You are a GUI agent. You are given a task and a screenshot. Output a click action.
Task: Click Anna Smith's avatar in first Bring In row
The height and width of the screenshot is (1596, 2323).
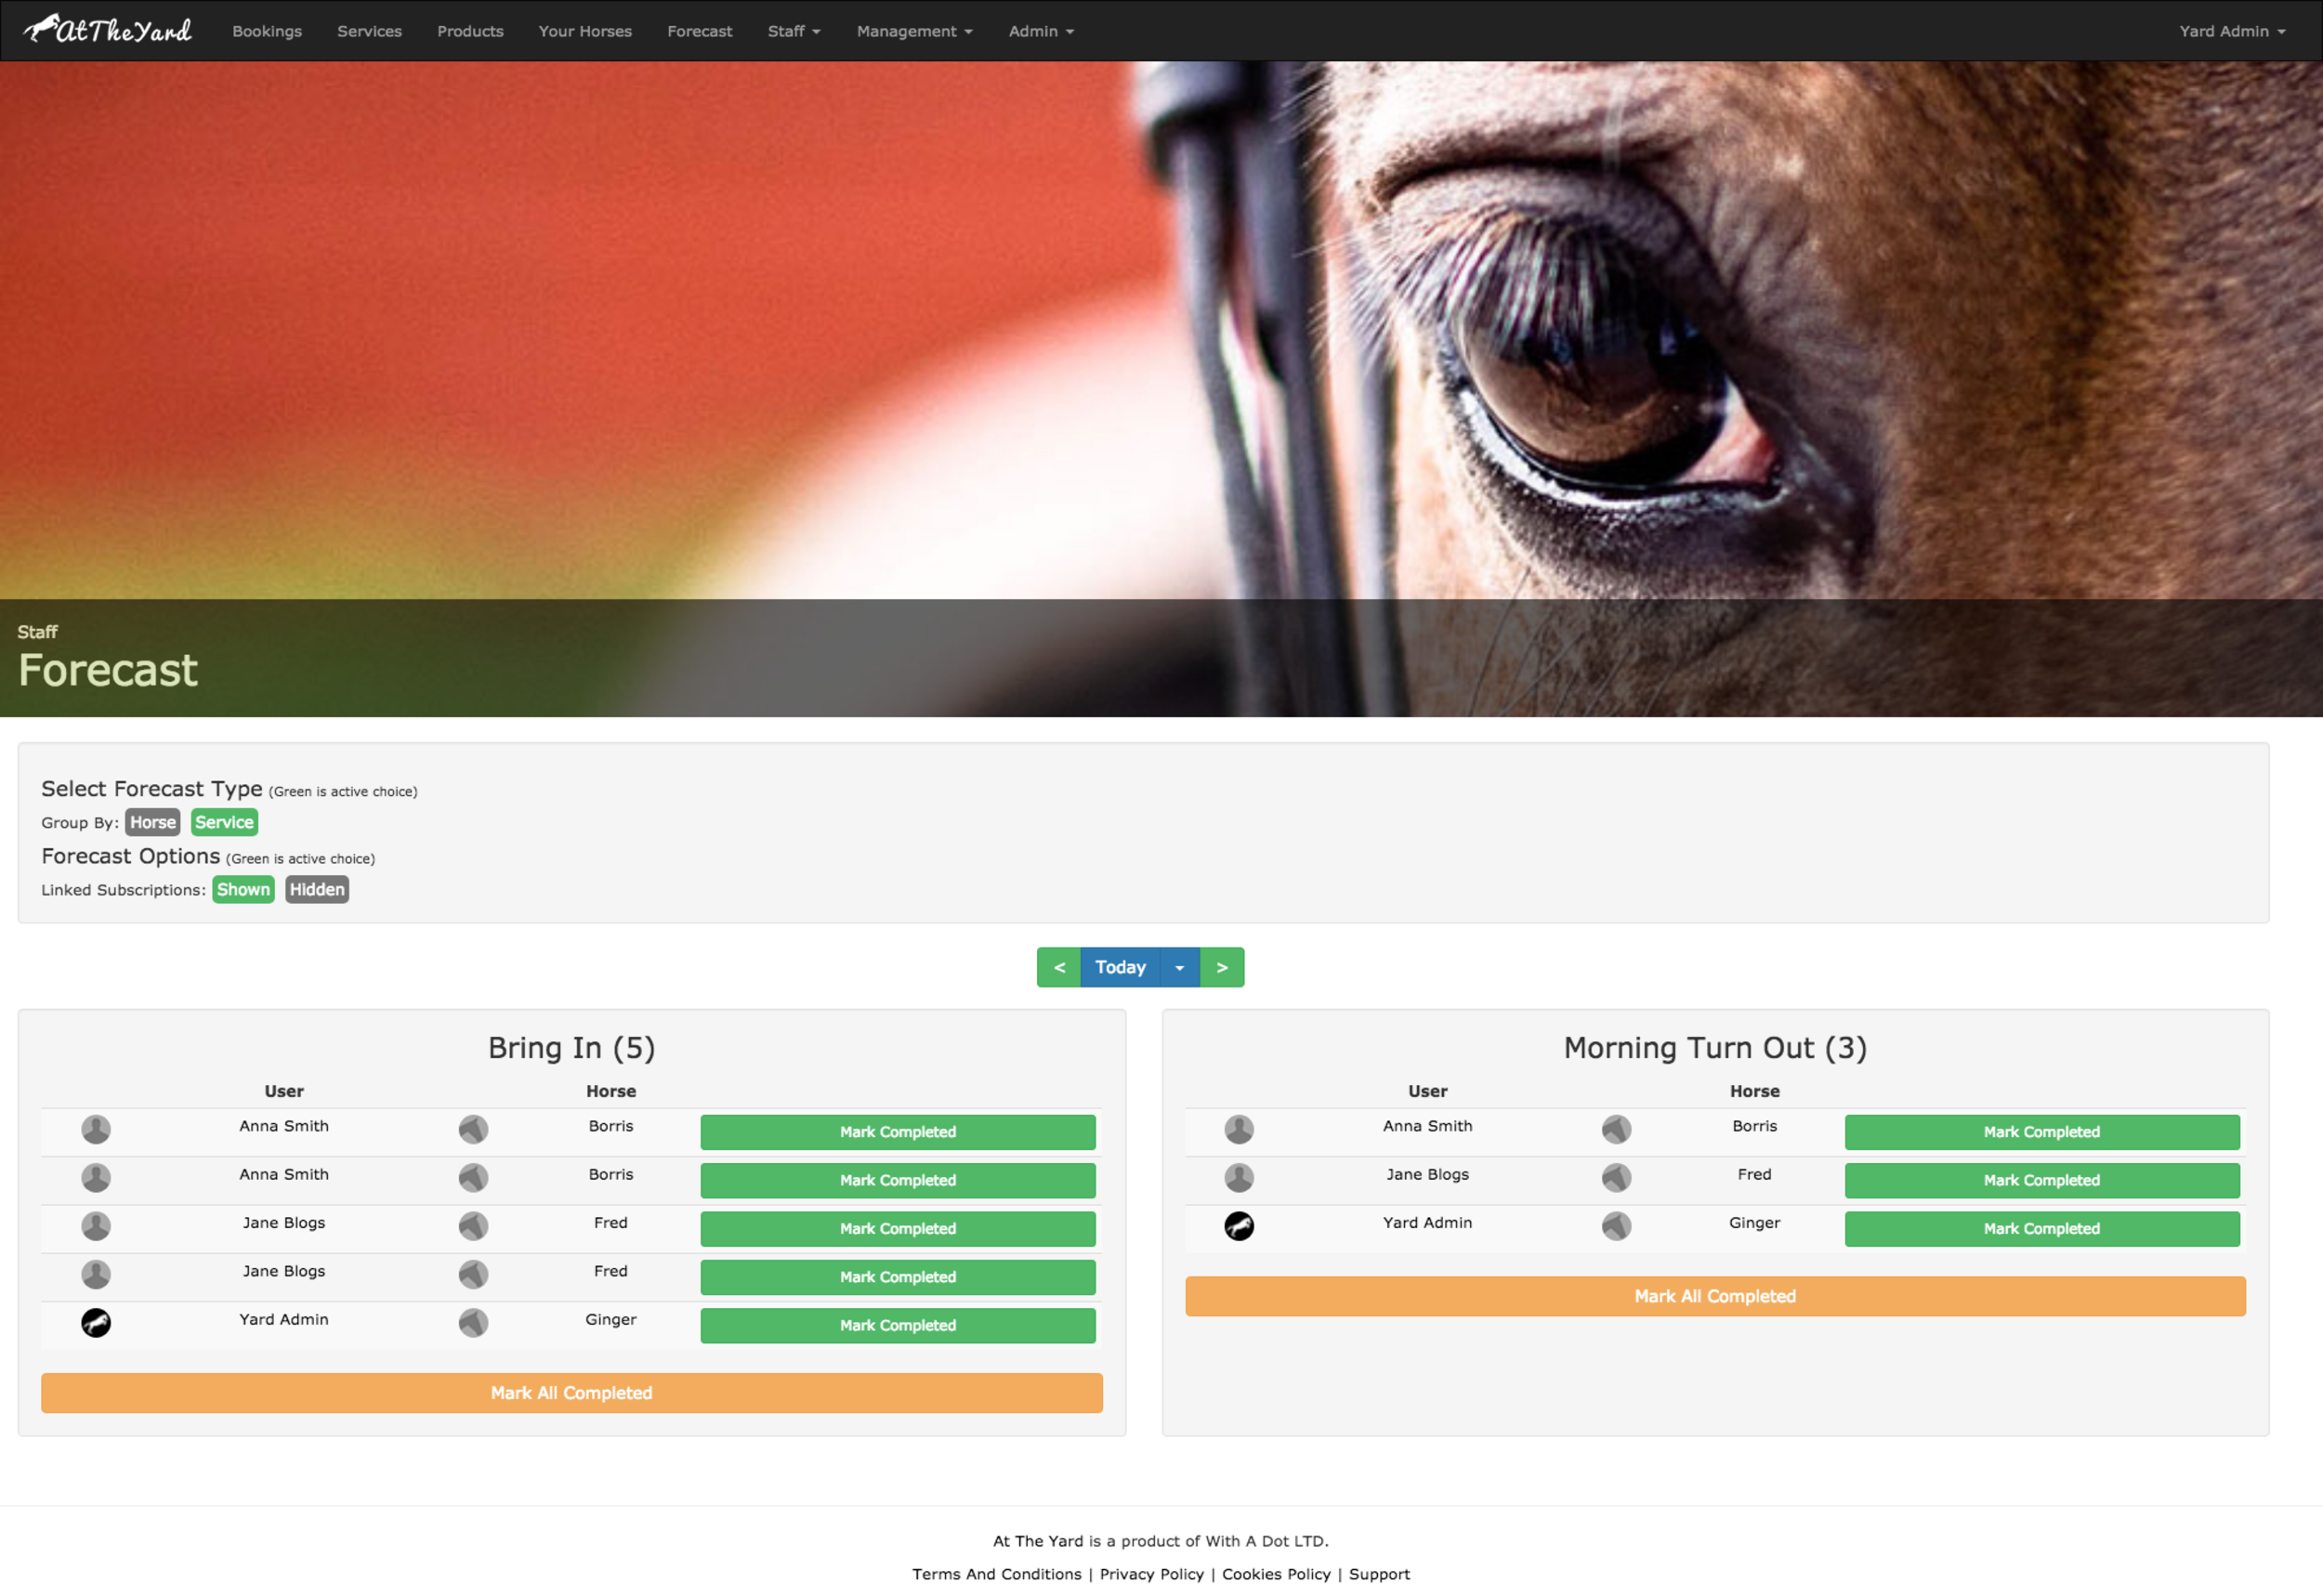click(x=96, y=1130)
